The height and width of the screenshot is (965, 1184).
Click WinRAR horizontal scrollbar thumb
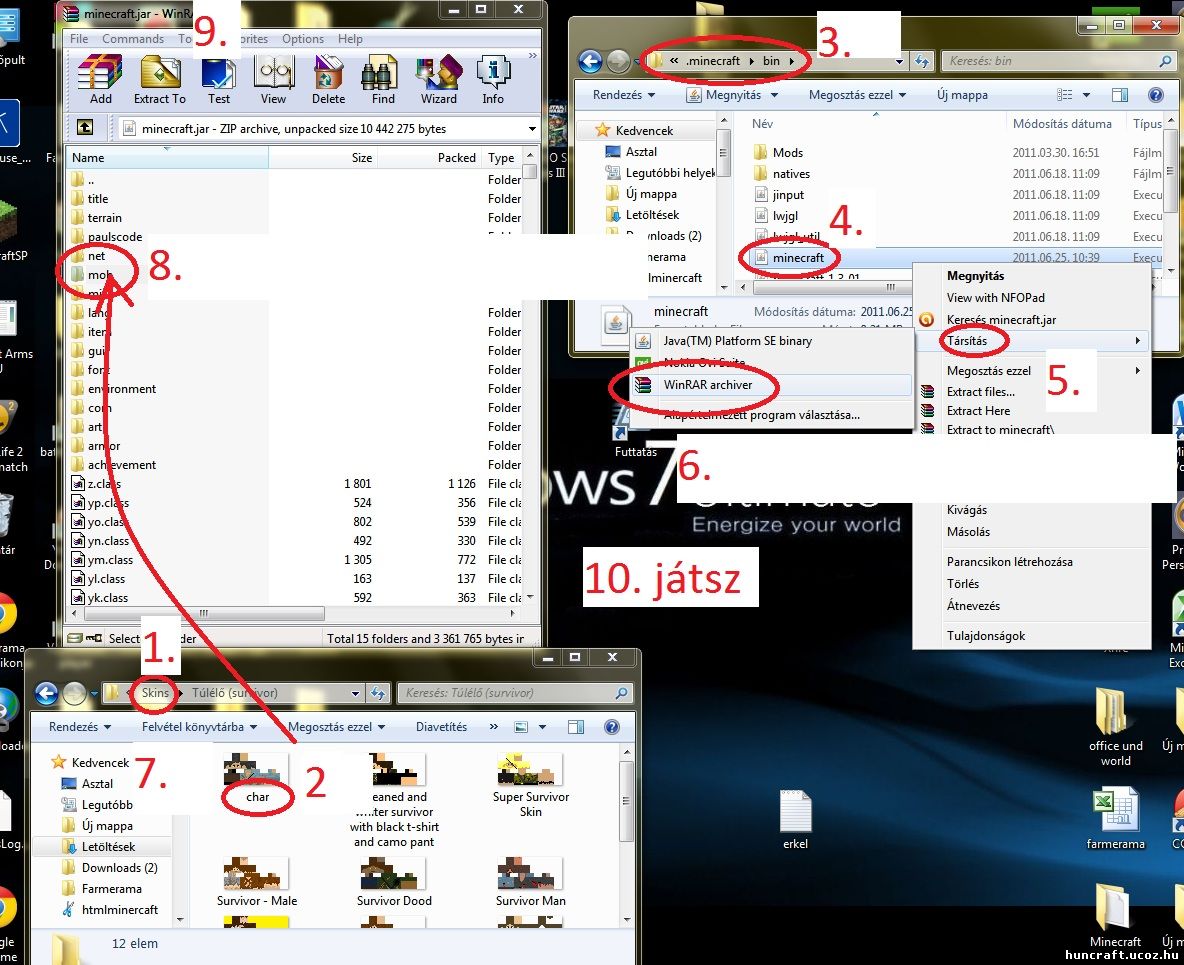click(203, 613)
